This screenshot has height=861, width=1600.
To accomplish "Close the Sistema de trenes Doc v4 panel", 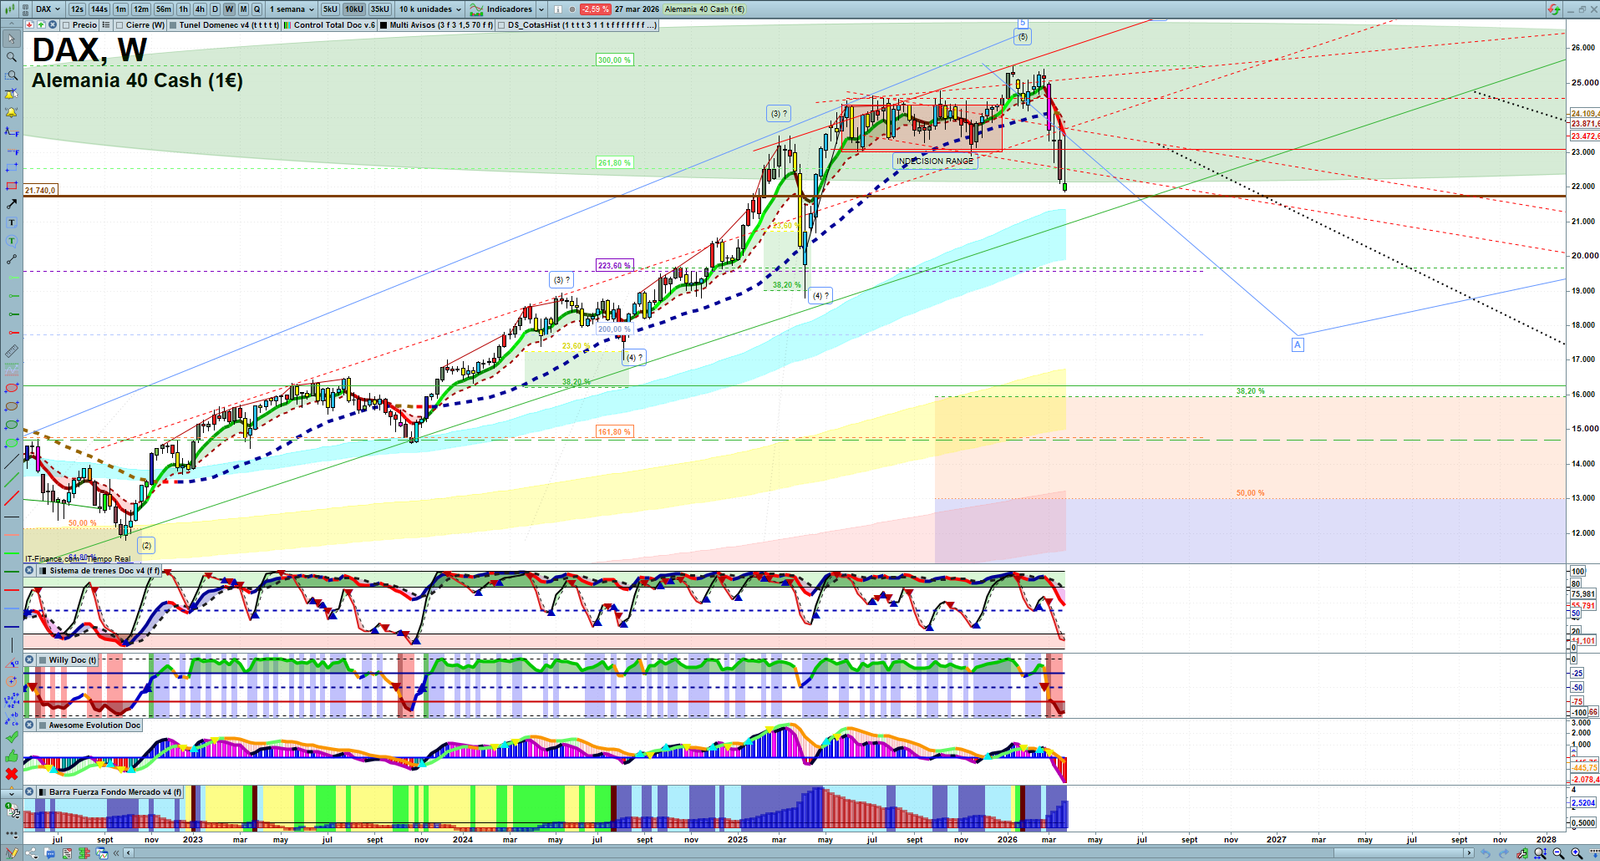I will tap(29, 571).
